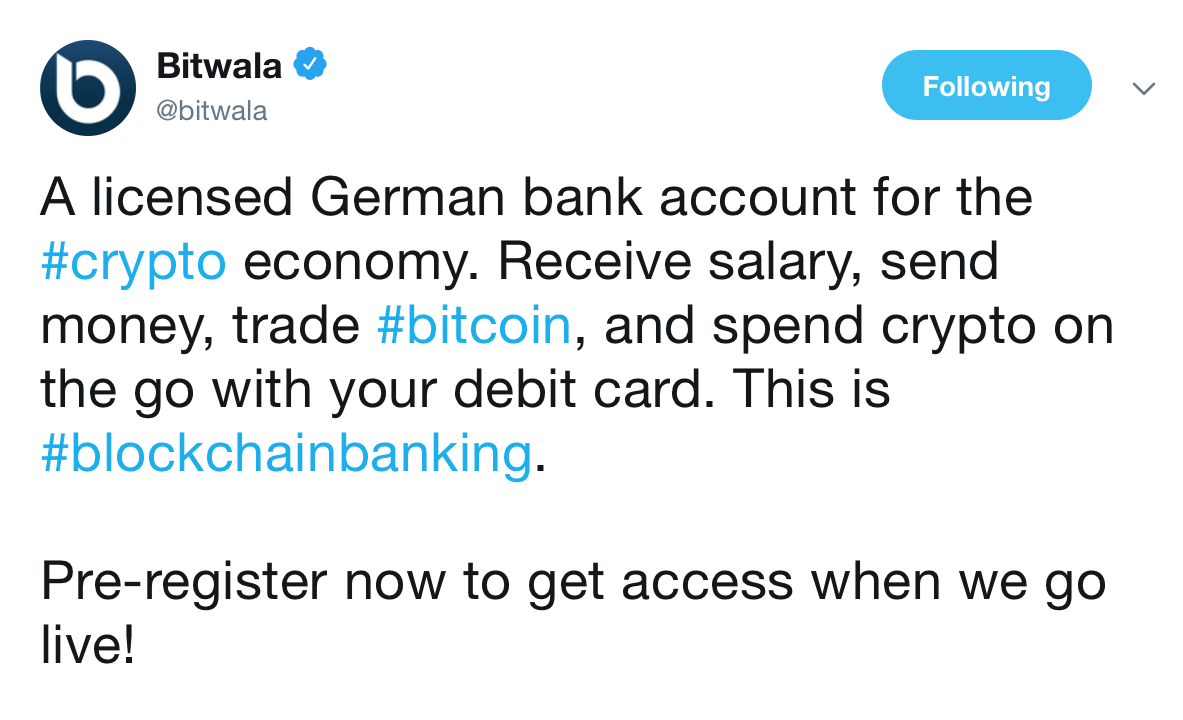Open the #blockchainbanking hashtag
The height and width of the screenshot is (720, 1183).
coord(287,453)
